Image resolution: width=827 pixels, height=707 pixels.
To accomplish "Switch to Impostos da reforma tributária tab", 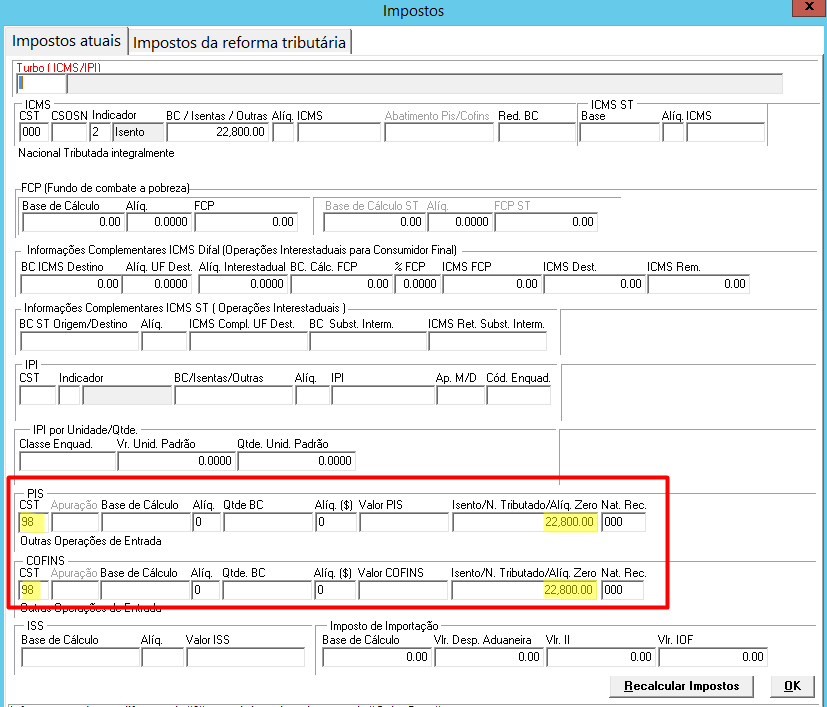I will 239,42.
